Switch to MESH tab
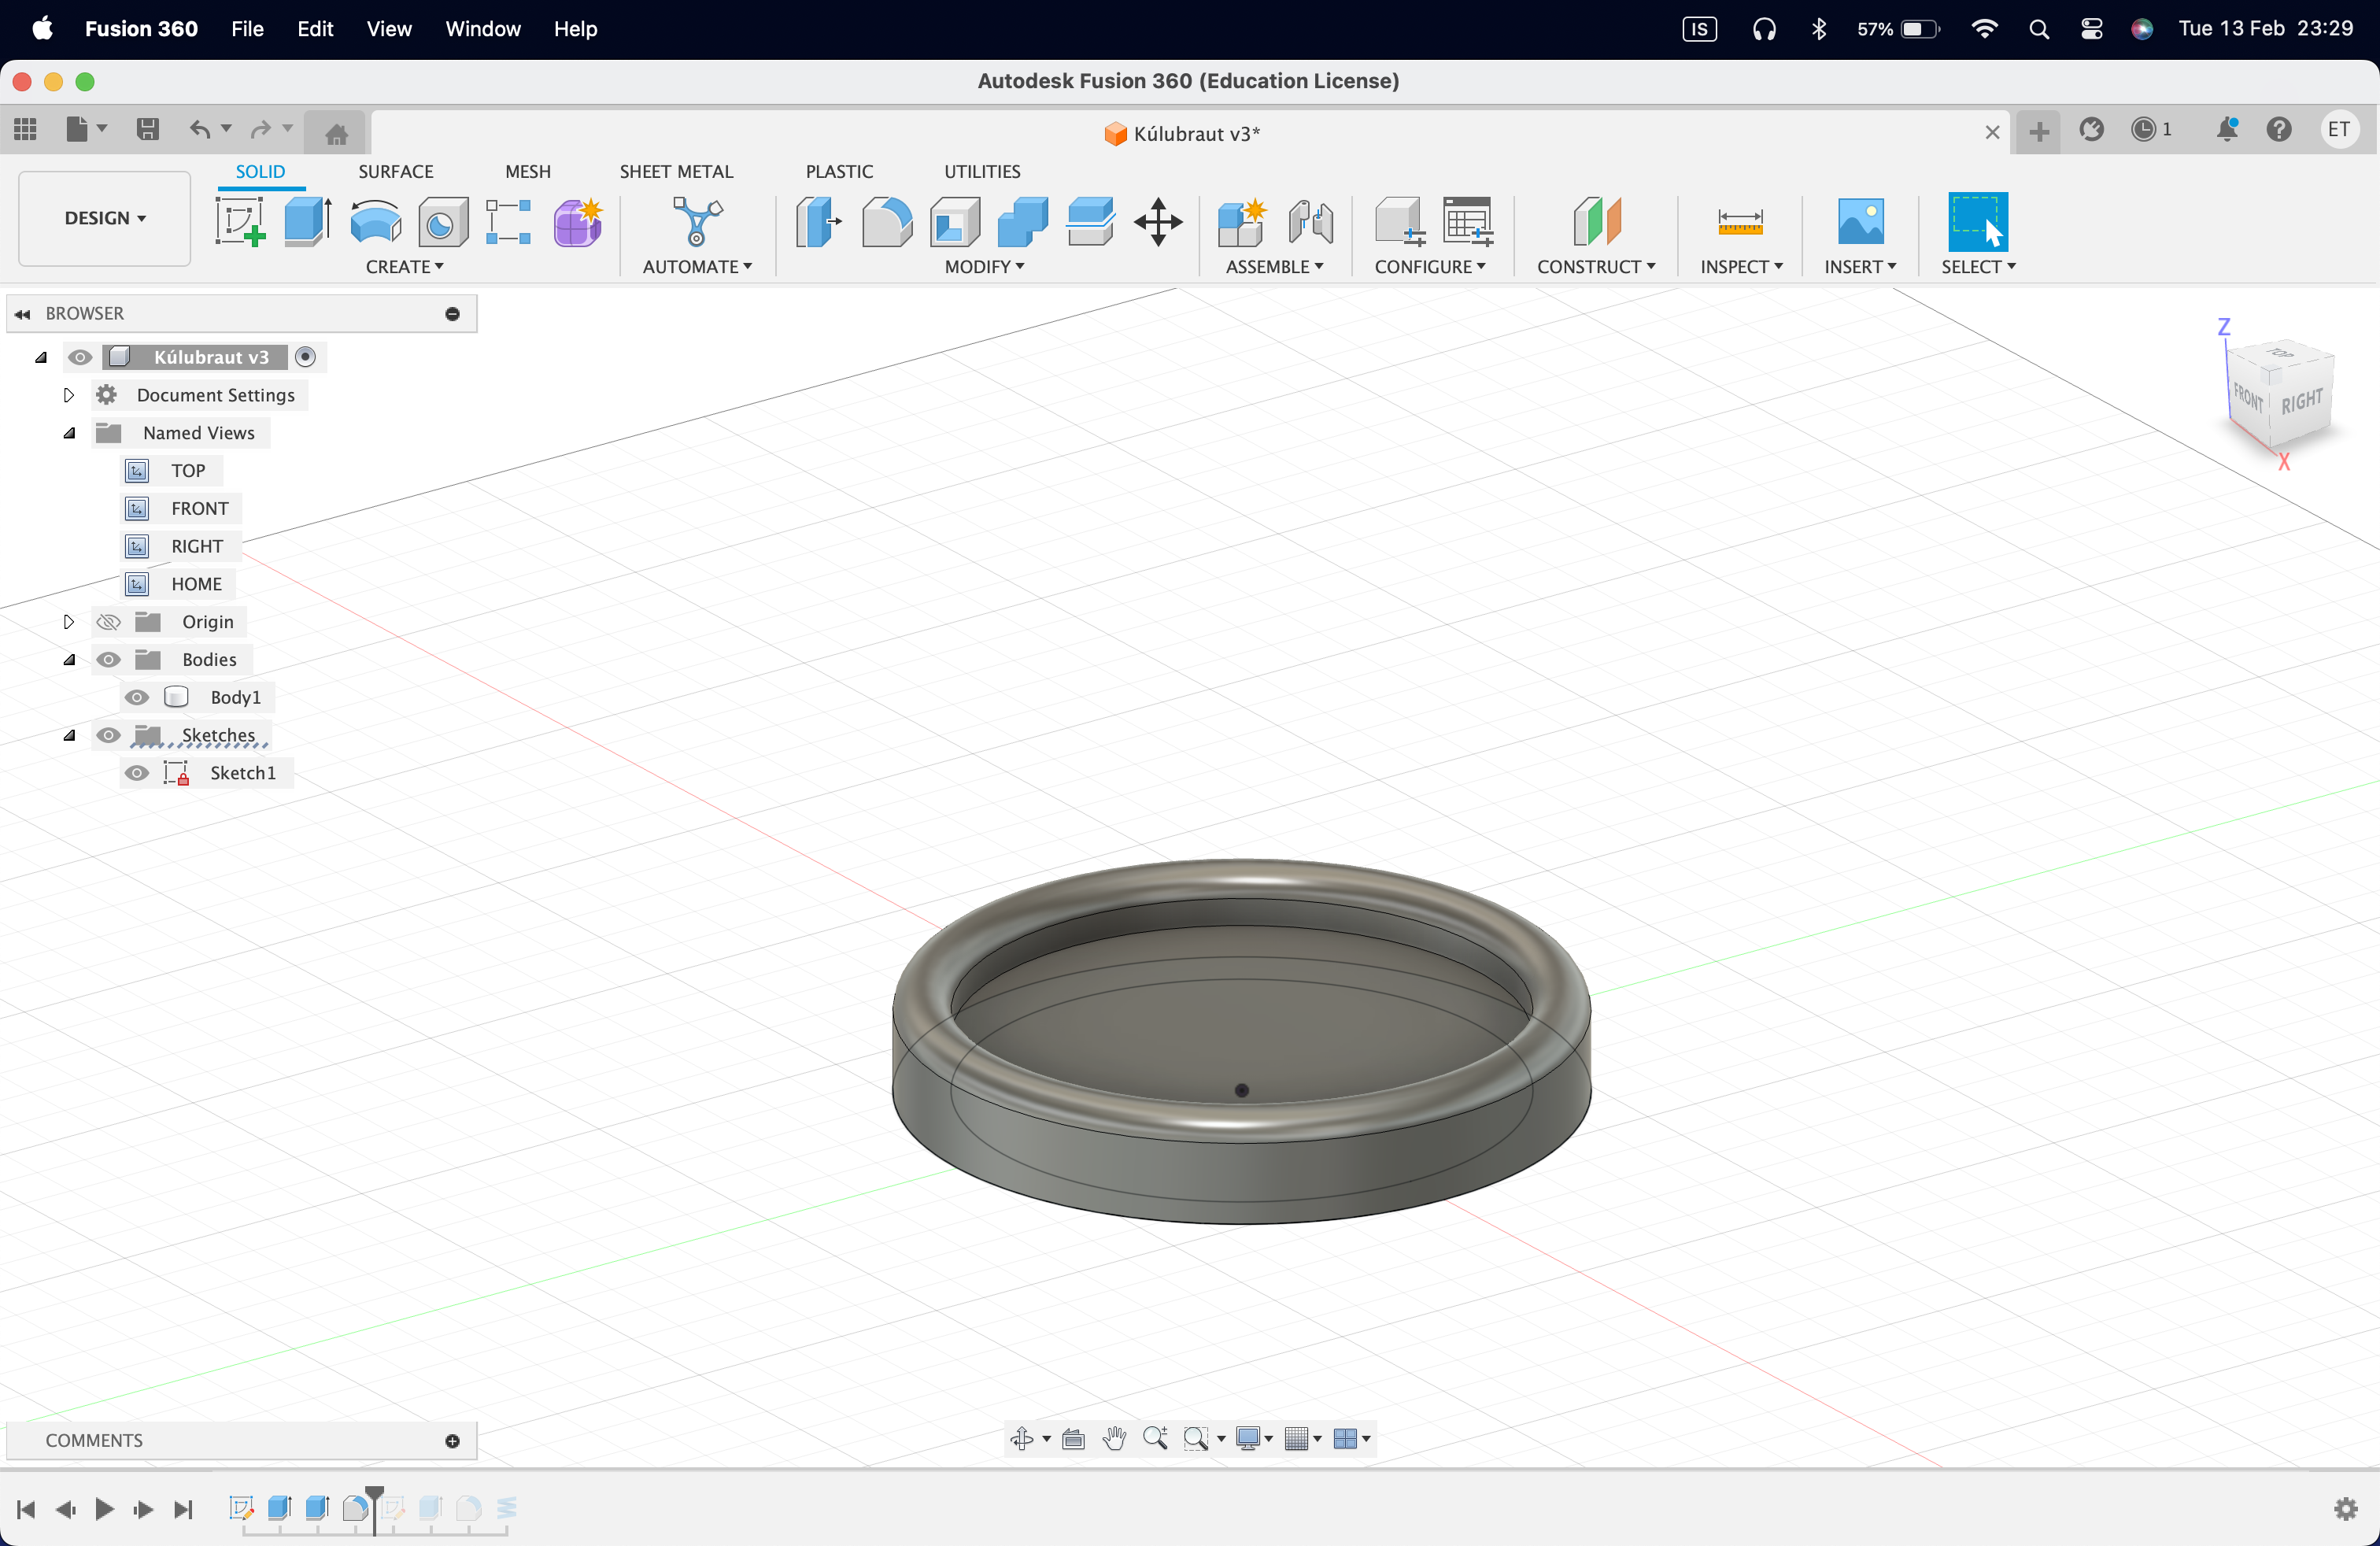 [x=528, y=171]
